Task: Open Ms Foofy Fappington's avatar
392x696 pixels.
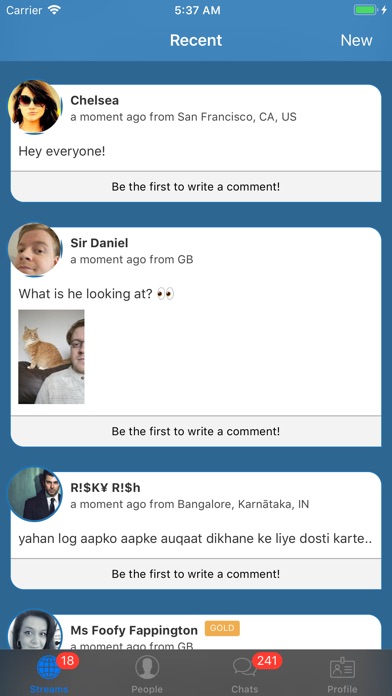Action: pyautogui.click(x=34, y=630)
